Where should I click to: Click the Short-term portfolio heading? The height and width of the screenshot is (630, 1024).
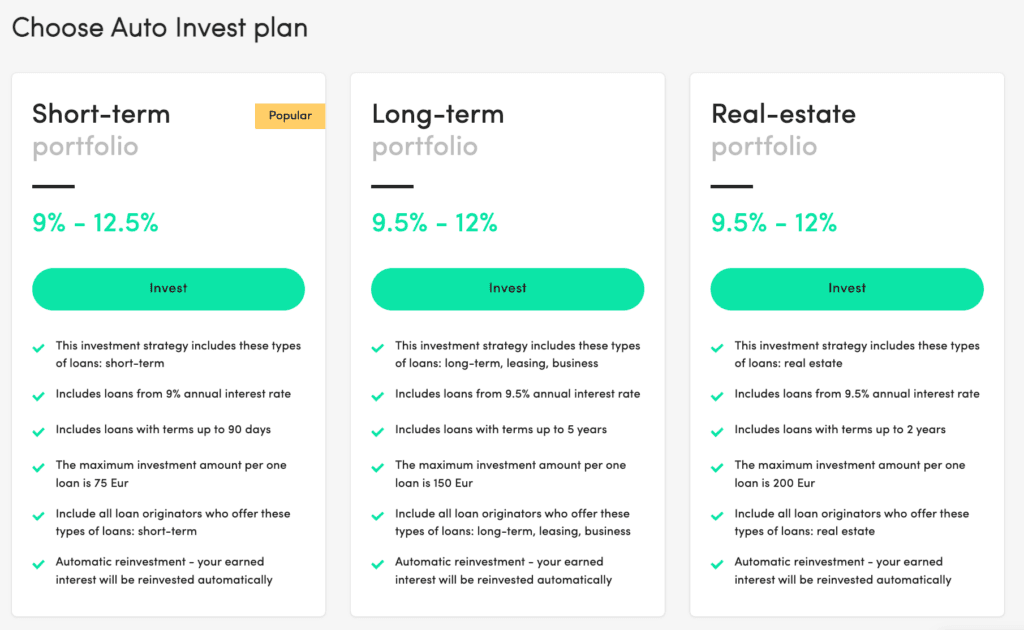[101, 114]
